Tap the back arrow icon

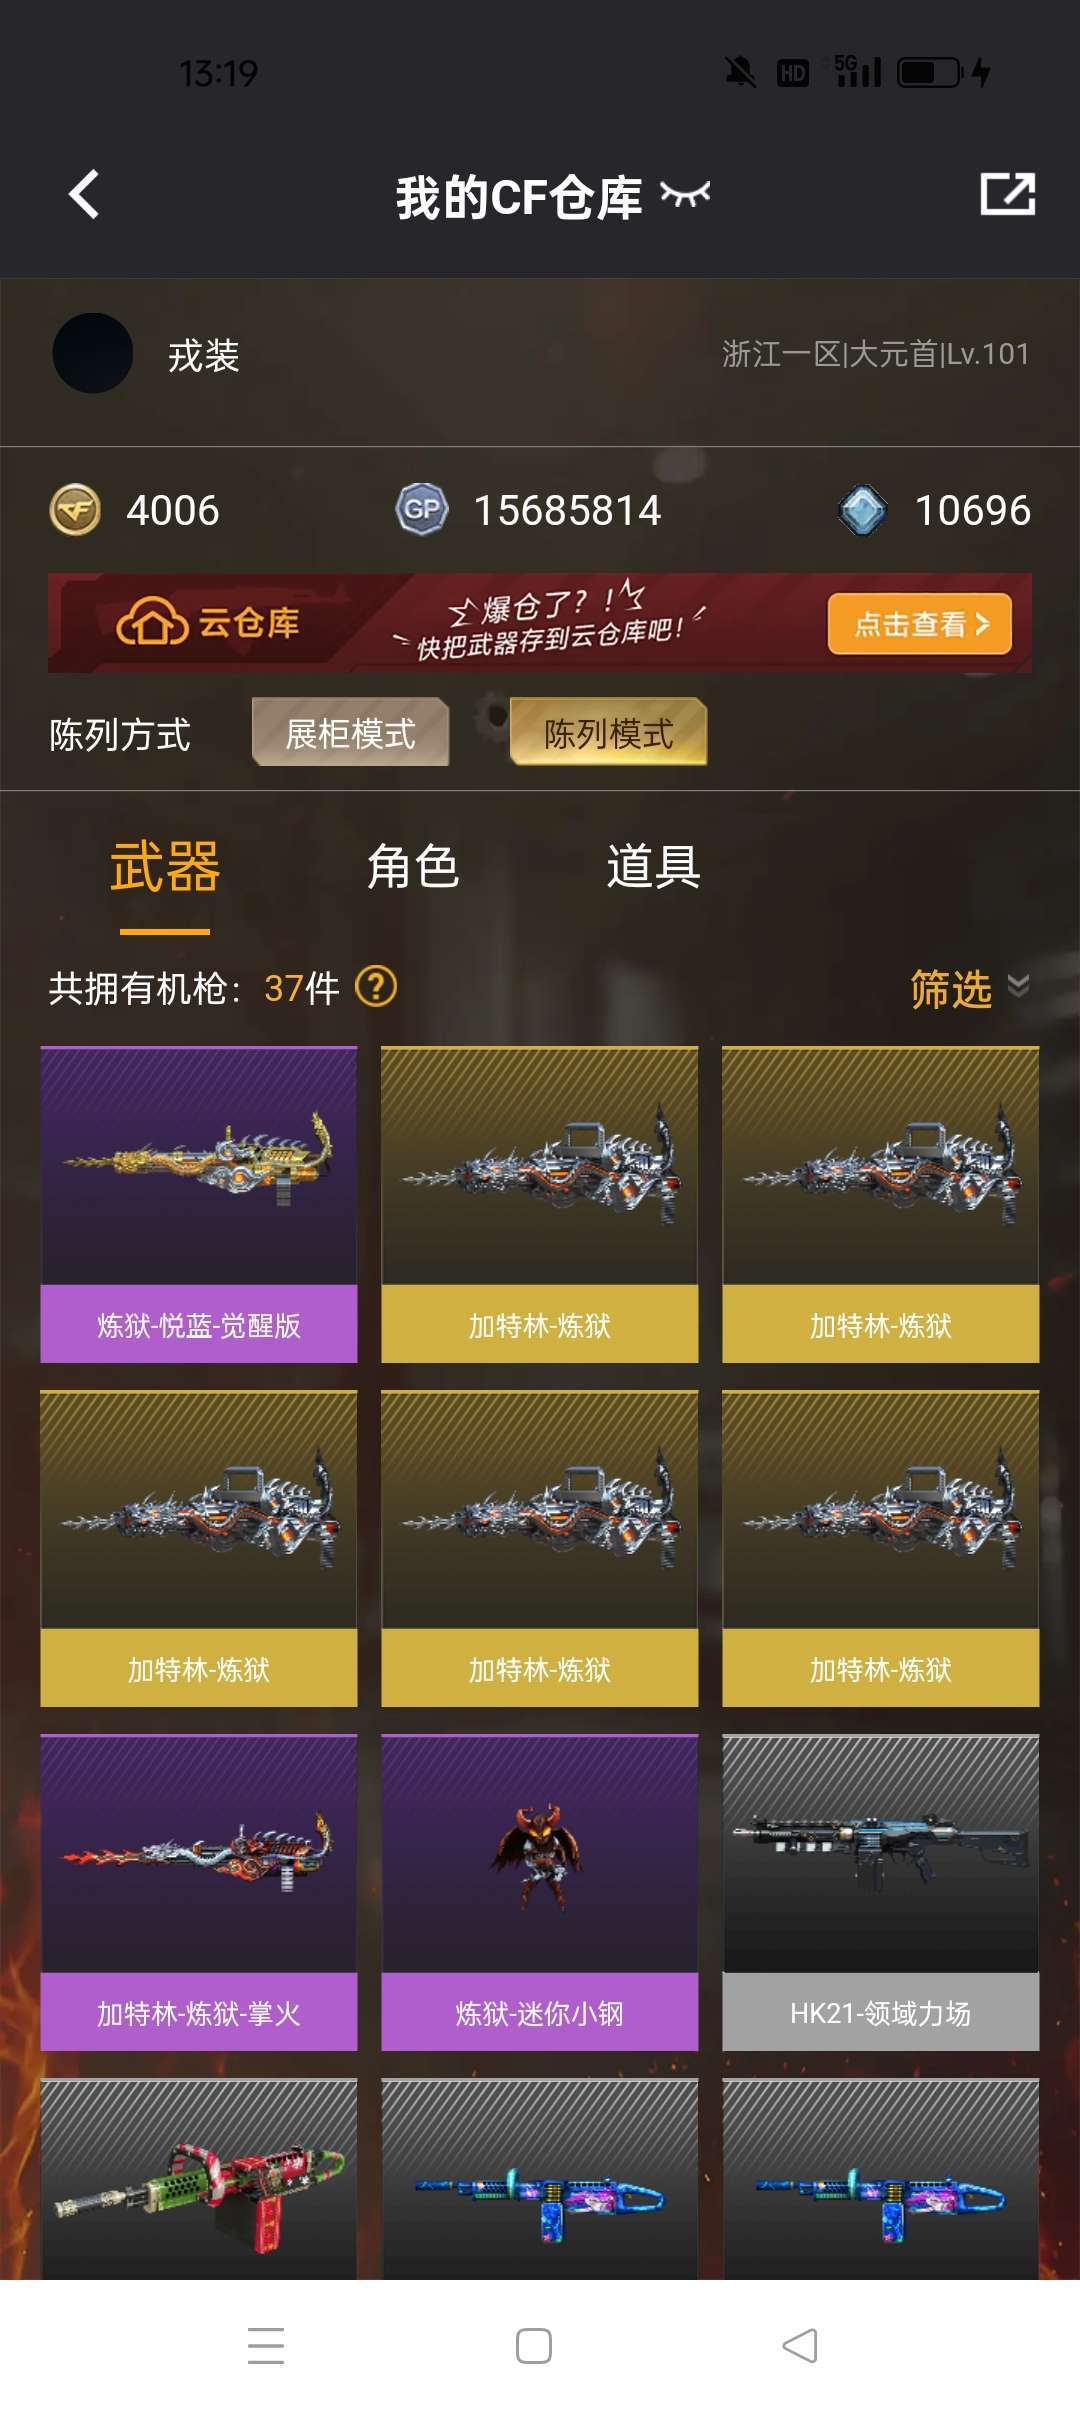coord(85,194)
